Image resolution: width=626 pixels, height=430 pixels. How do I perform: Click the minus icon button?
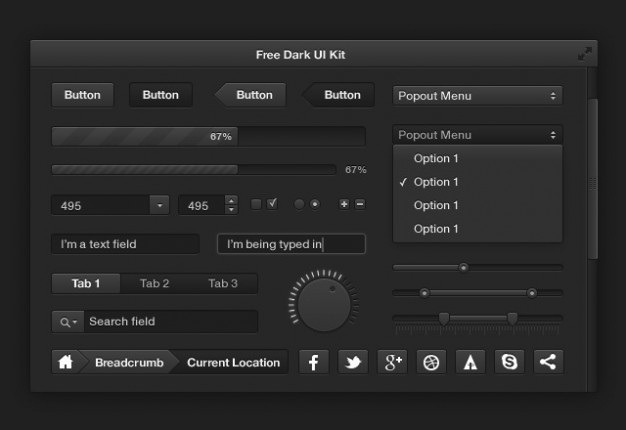pyautogui.click(x=360, y=204)
